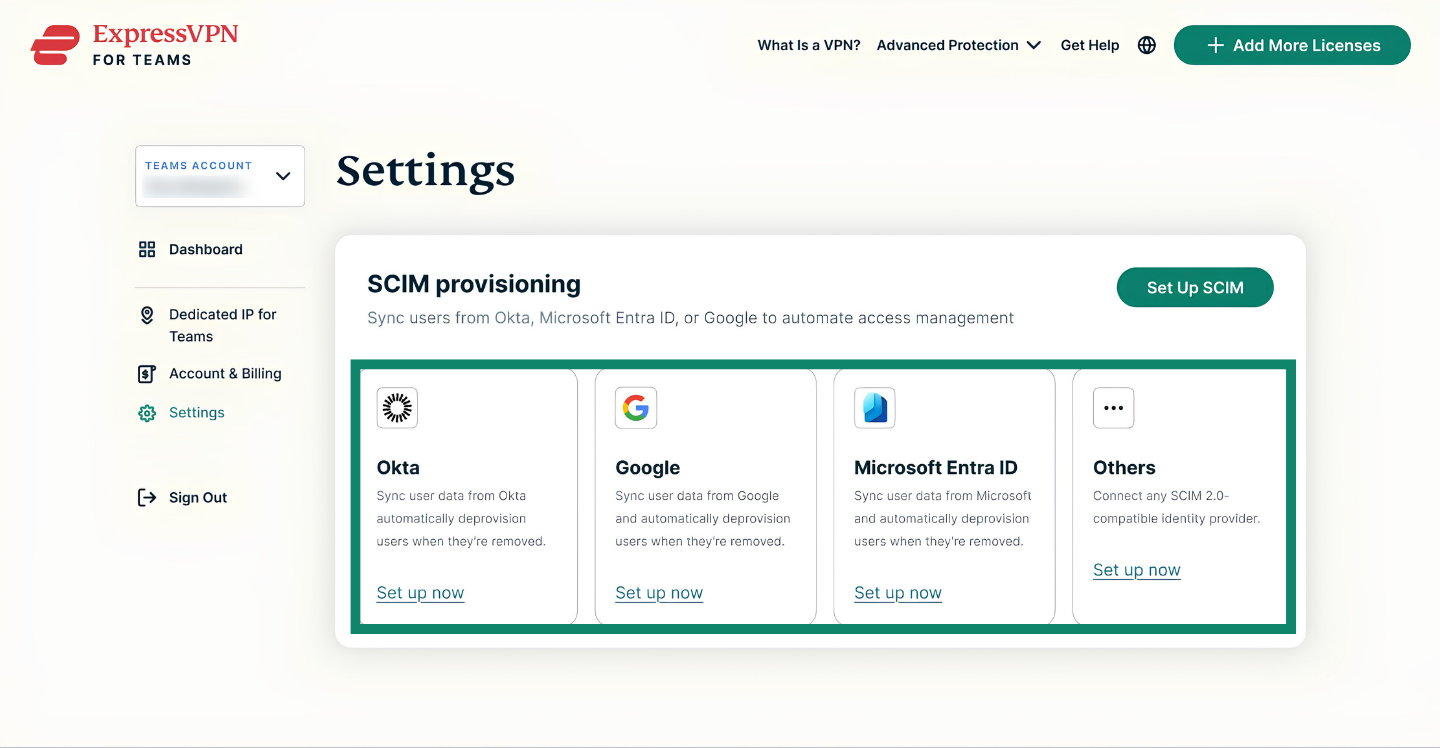Click the Okta card title
This screenshot has height=748, width=1440.
pyautogui.click(x=398, y=467)
